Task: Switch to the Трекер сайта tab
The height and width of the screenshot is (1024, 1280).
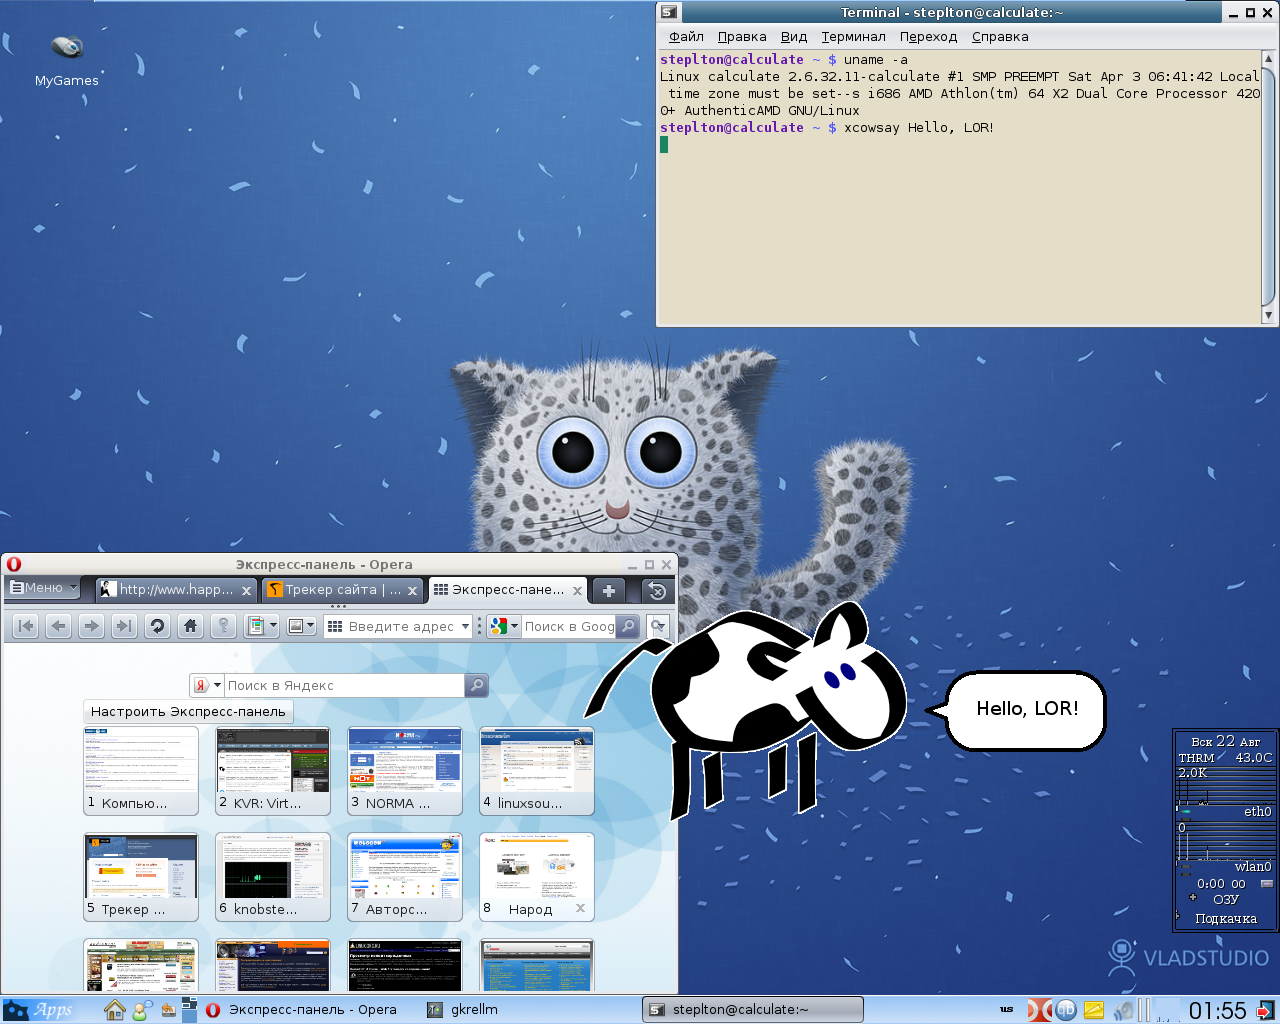Action: tap(342, 590)
